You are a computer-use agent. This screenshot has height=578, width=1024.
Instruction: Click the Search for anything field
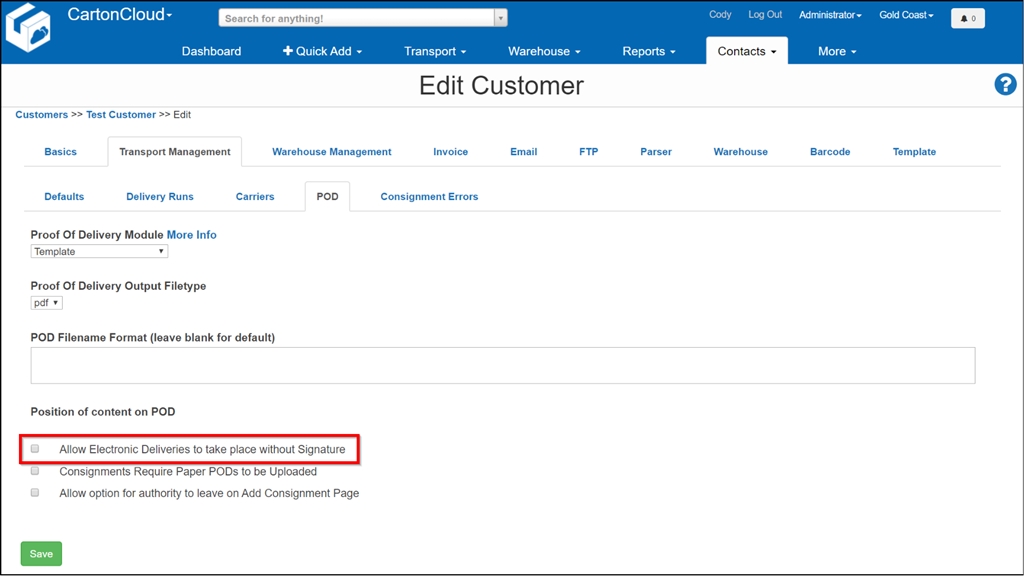tap(357, 18)
